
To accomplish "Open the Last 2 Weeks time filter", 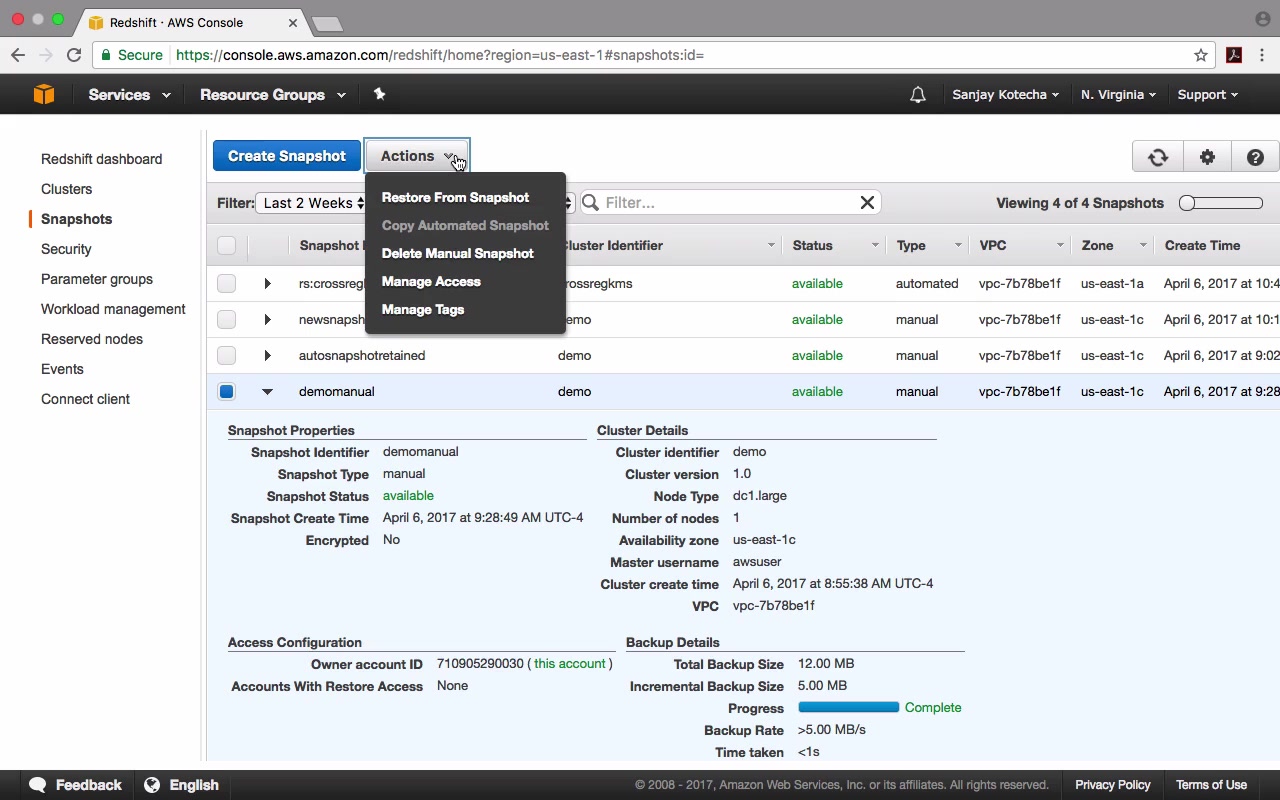I will (x=312, y=203).
